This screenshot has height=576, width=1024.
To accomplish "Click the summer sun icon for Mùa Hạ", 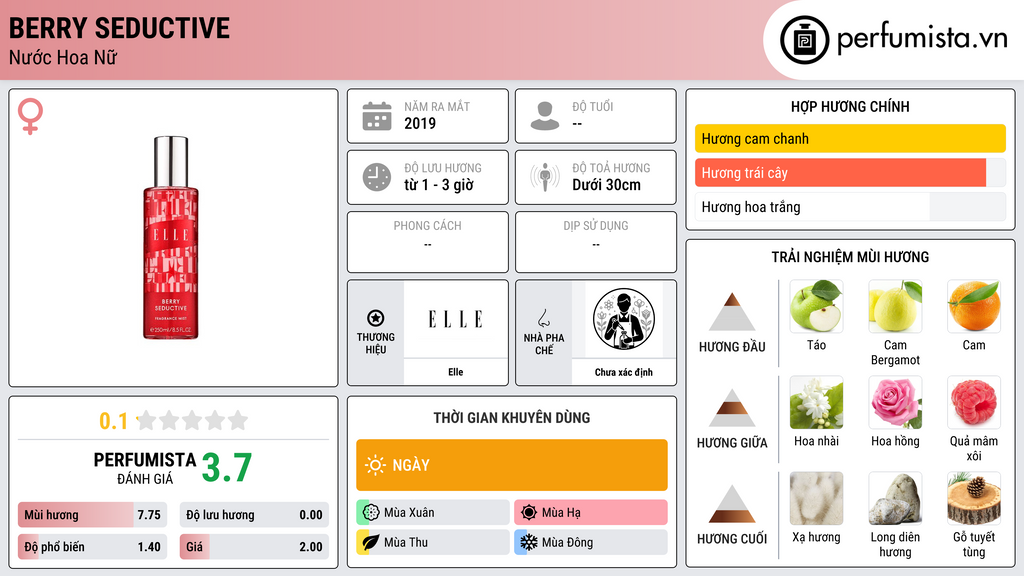I will pos(529,512).
